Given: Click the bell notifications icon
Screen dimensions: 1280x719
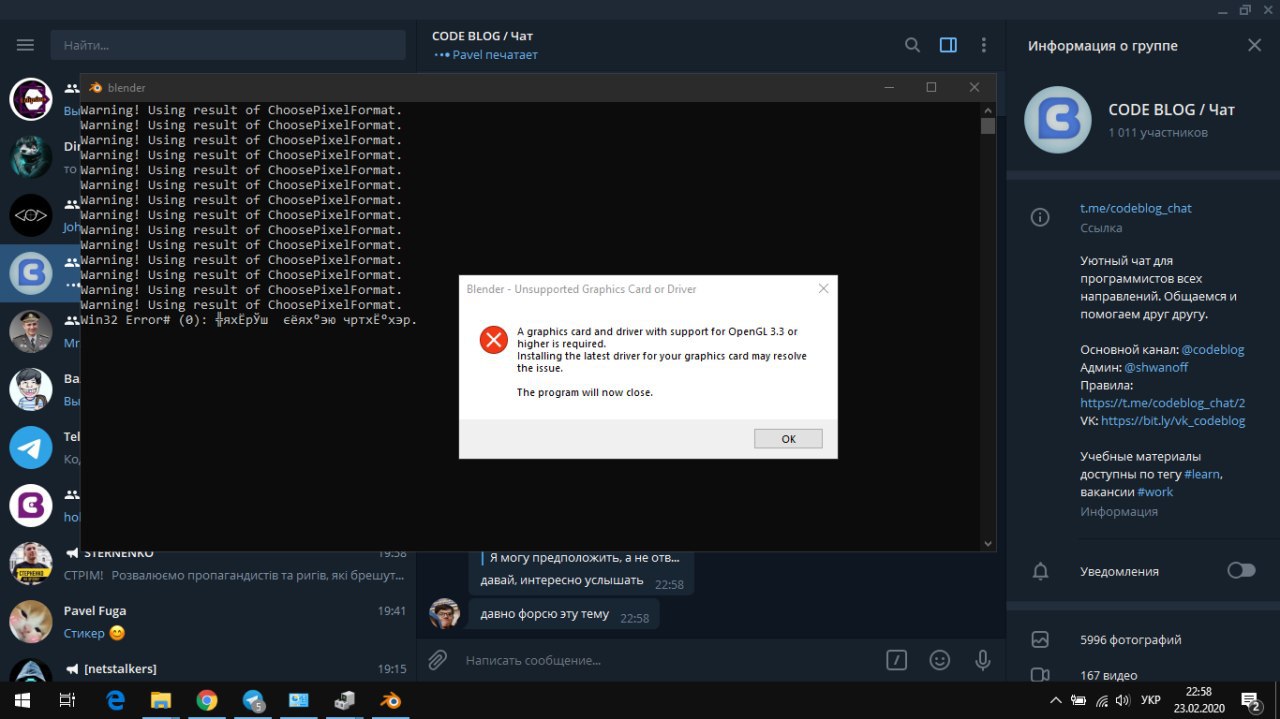Looking at the screenshot, I should (1040, 571).
